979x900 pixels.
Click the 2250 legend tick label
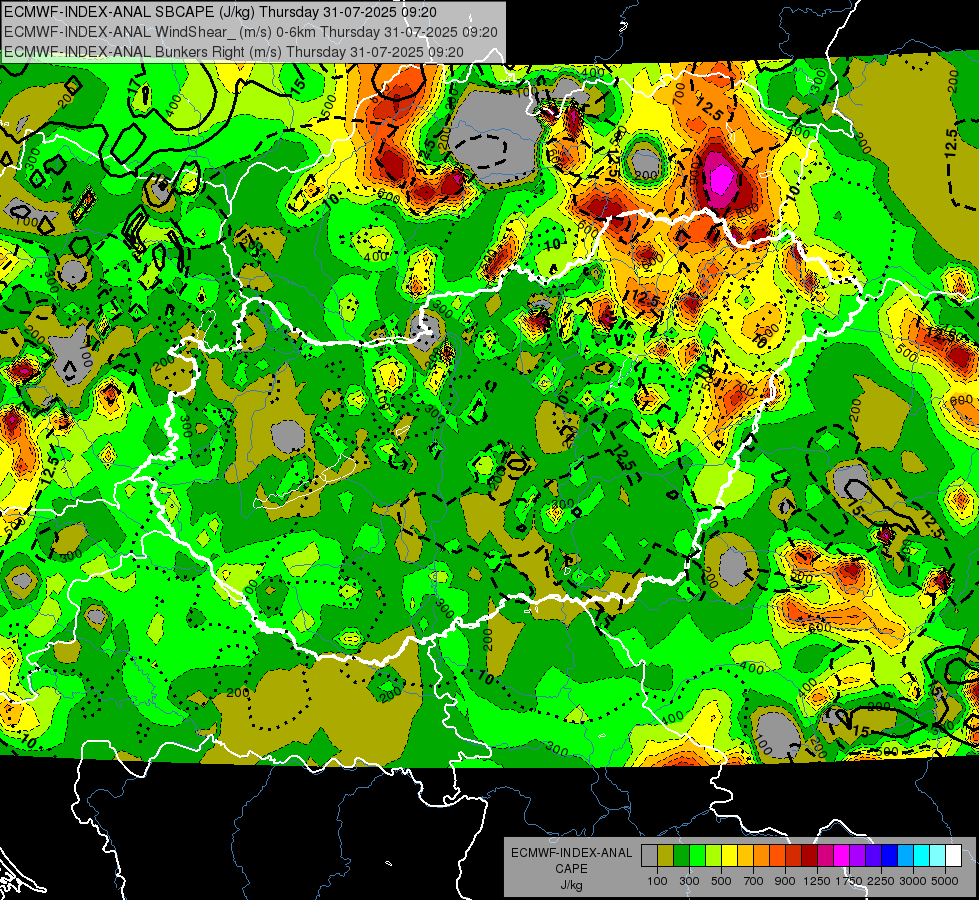880,881
